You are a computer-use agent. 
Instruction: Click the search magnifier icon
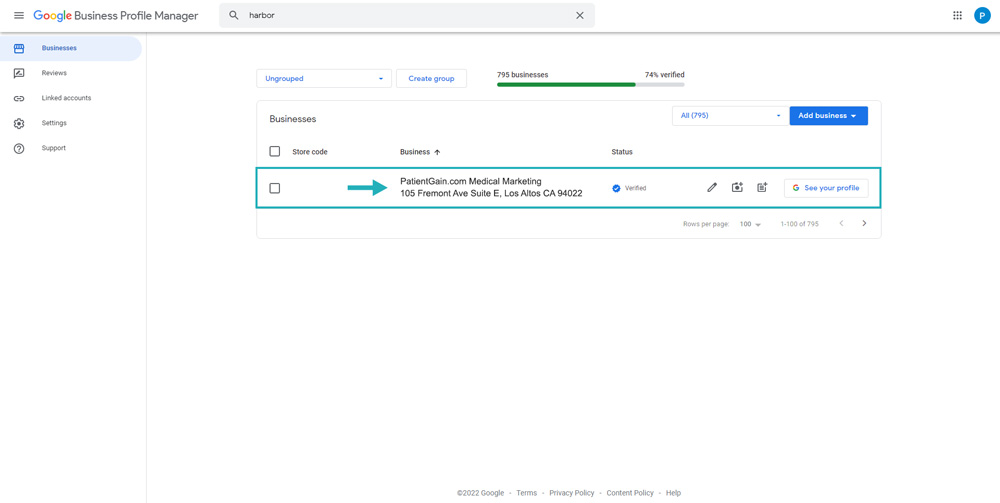tap(234, 15)
